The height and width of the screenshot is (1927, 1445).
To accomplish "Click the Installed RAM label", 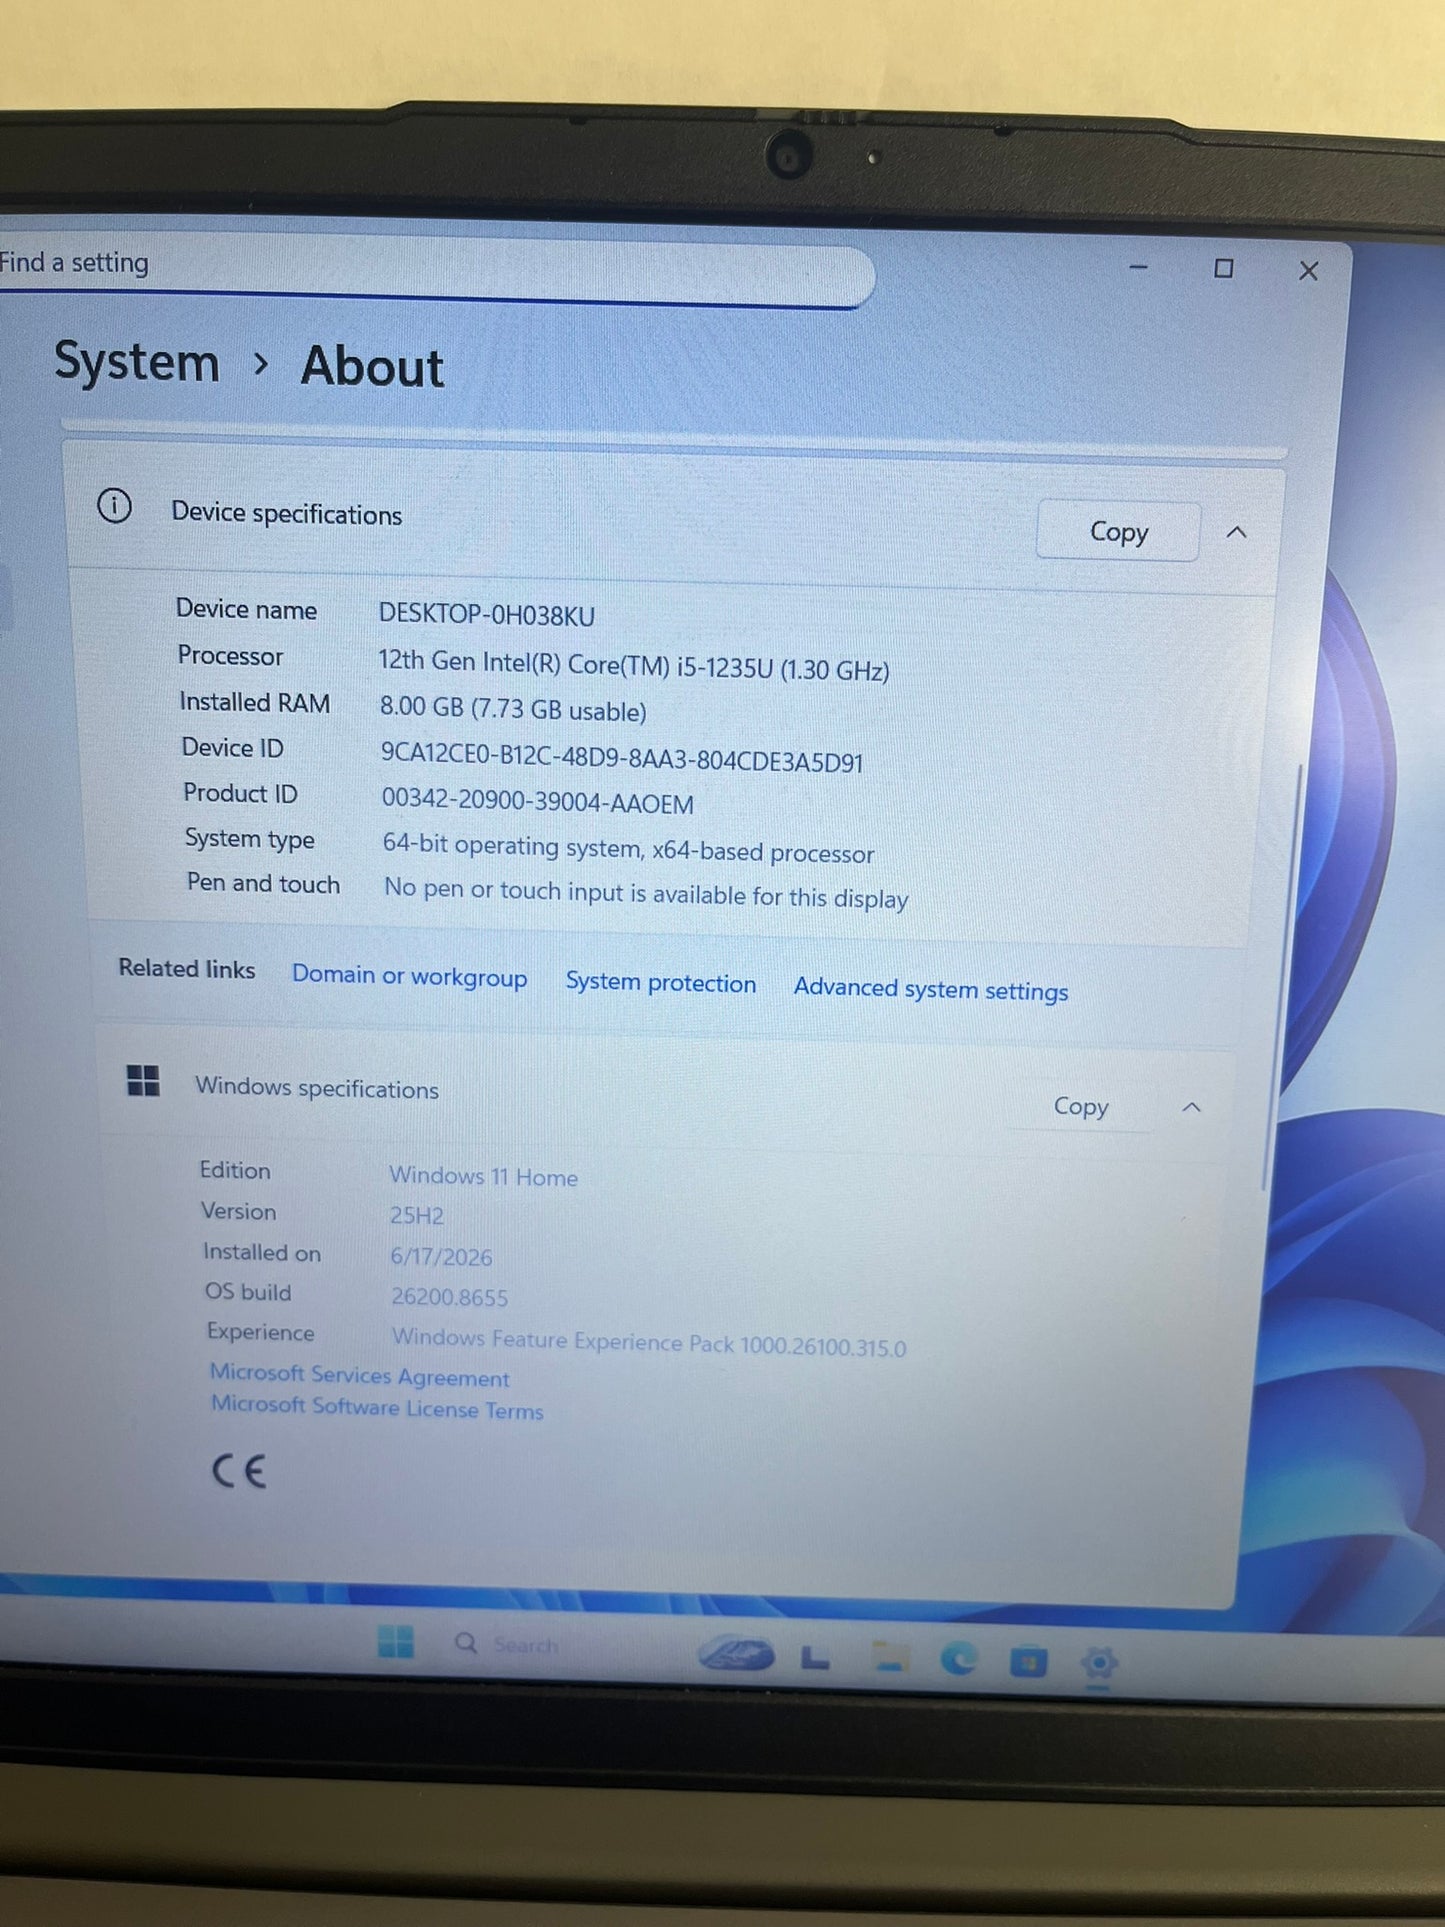I will point(255,703).
